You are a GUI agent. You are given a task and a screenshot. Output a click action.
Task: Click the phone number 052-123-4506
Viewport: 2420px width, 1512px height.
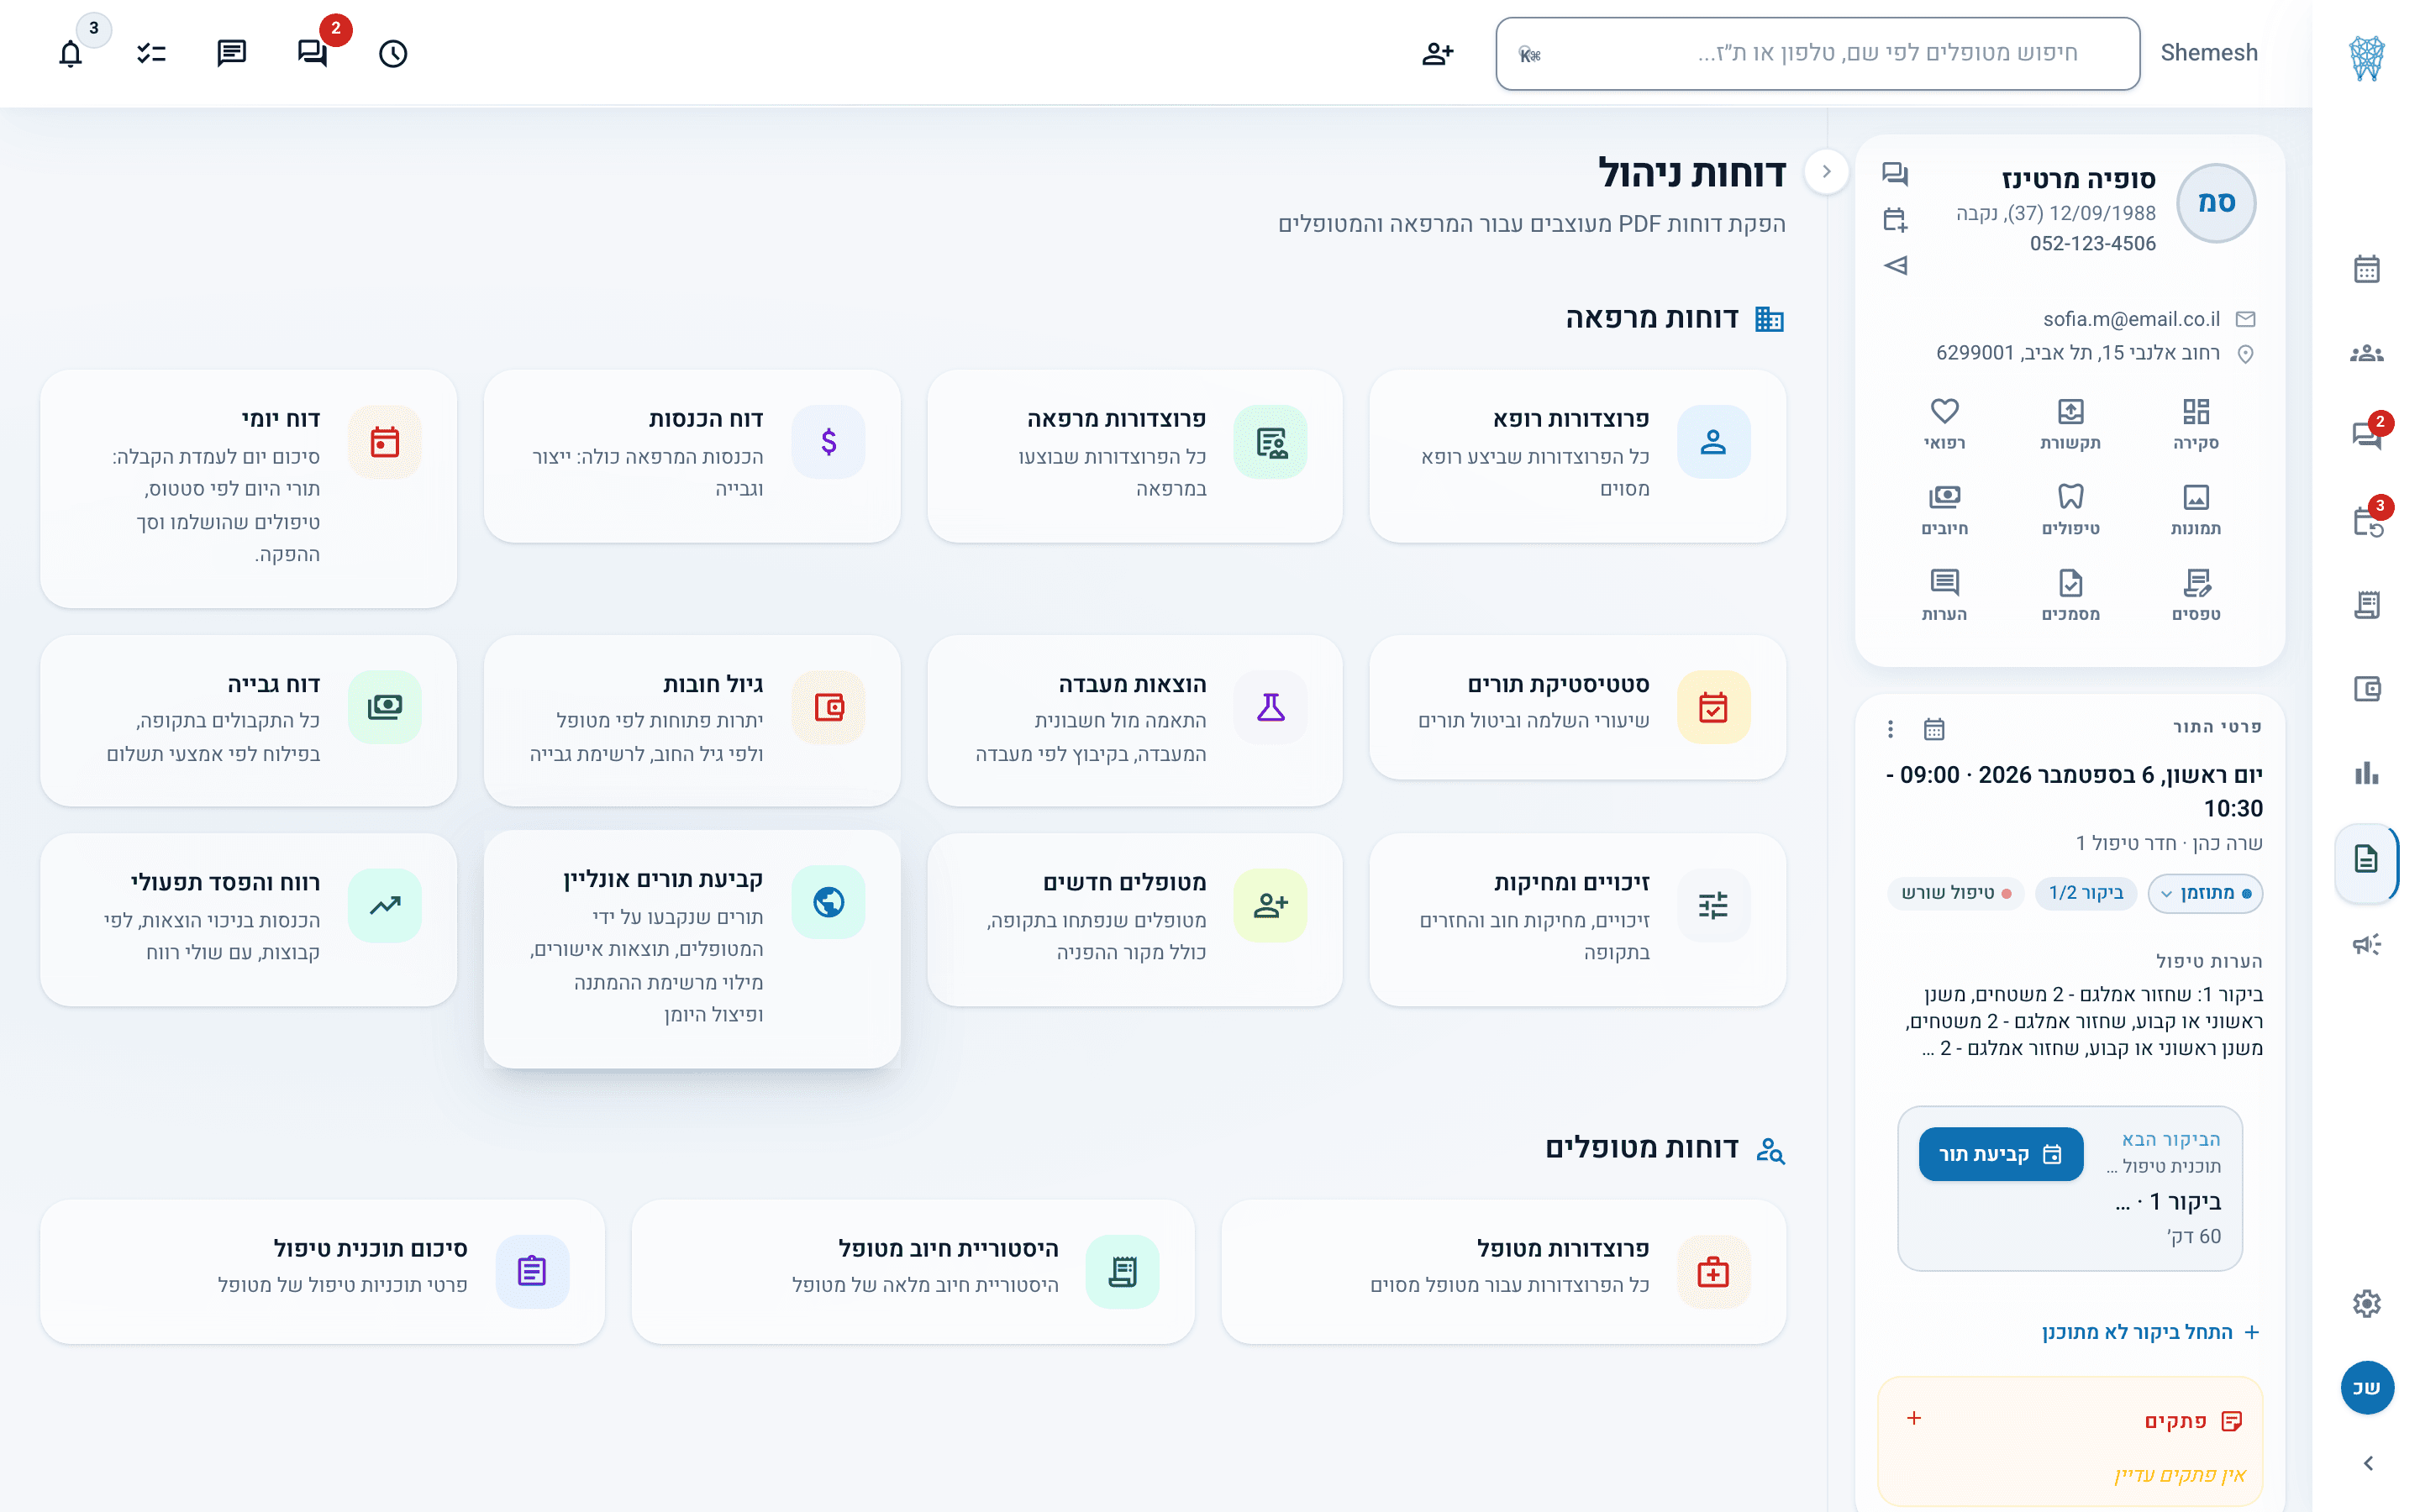(x=2092, y=243)
